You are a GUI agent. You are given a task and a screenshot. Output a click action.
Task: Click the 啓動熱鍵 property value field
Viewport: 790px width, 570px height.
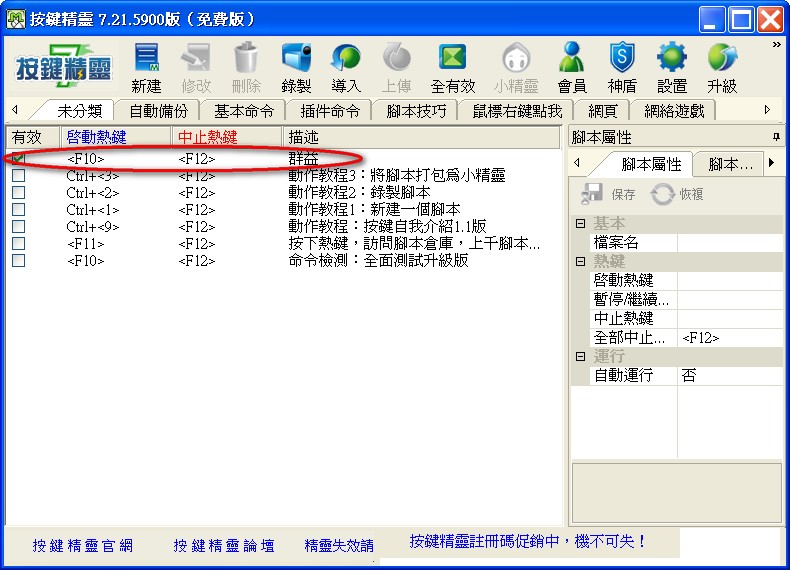(730, 280)
